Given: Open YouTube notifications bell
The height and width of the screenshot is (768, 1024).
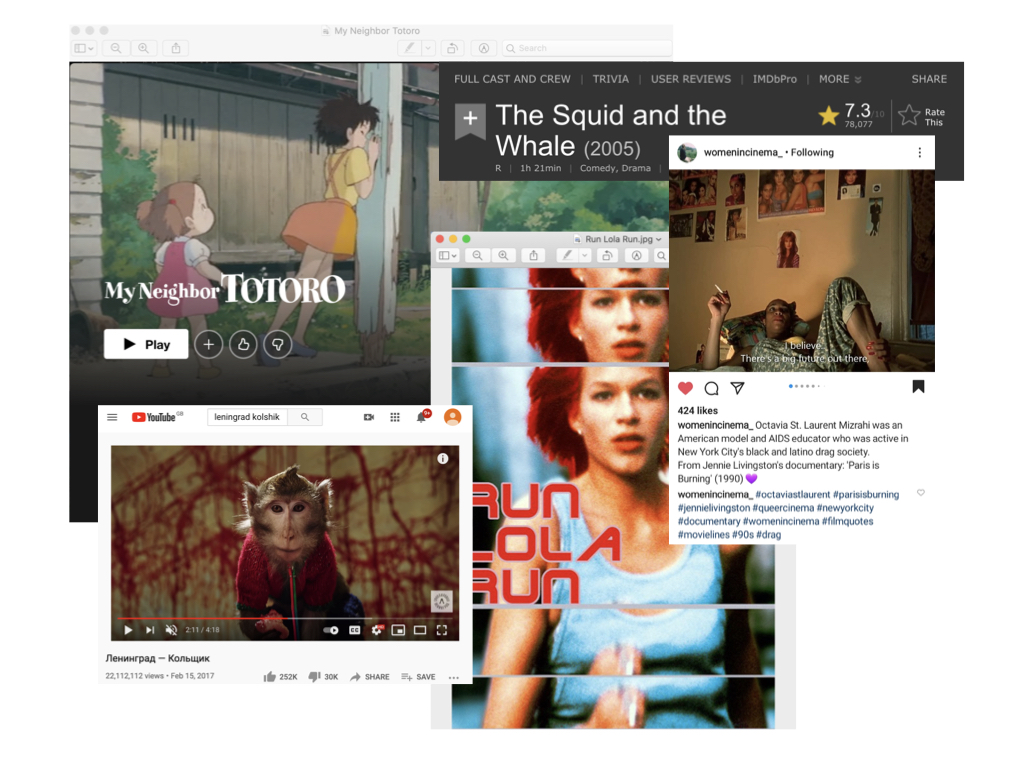Looking at the screenshot, I should (422, 417).
